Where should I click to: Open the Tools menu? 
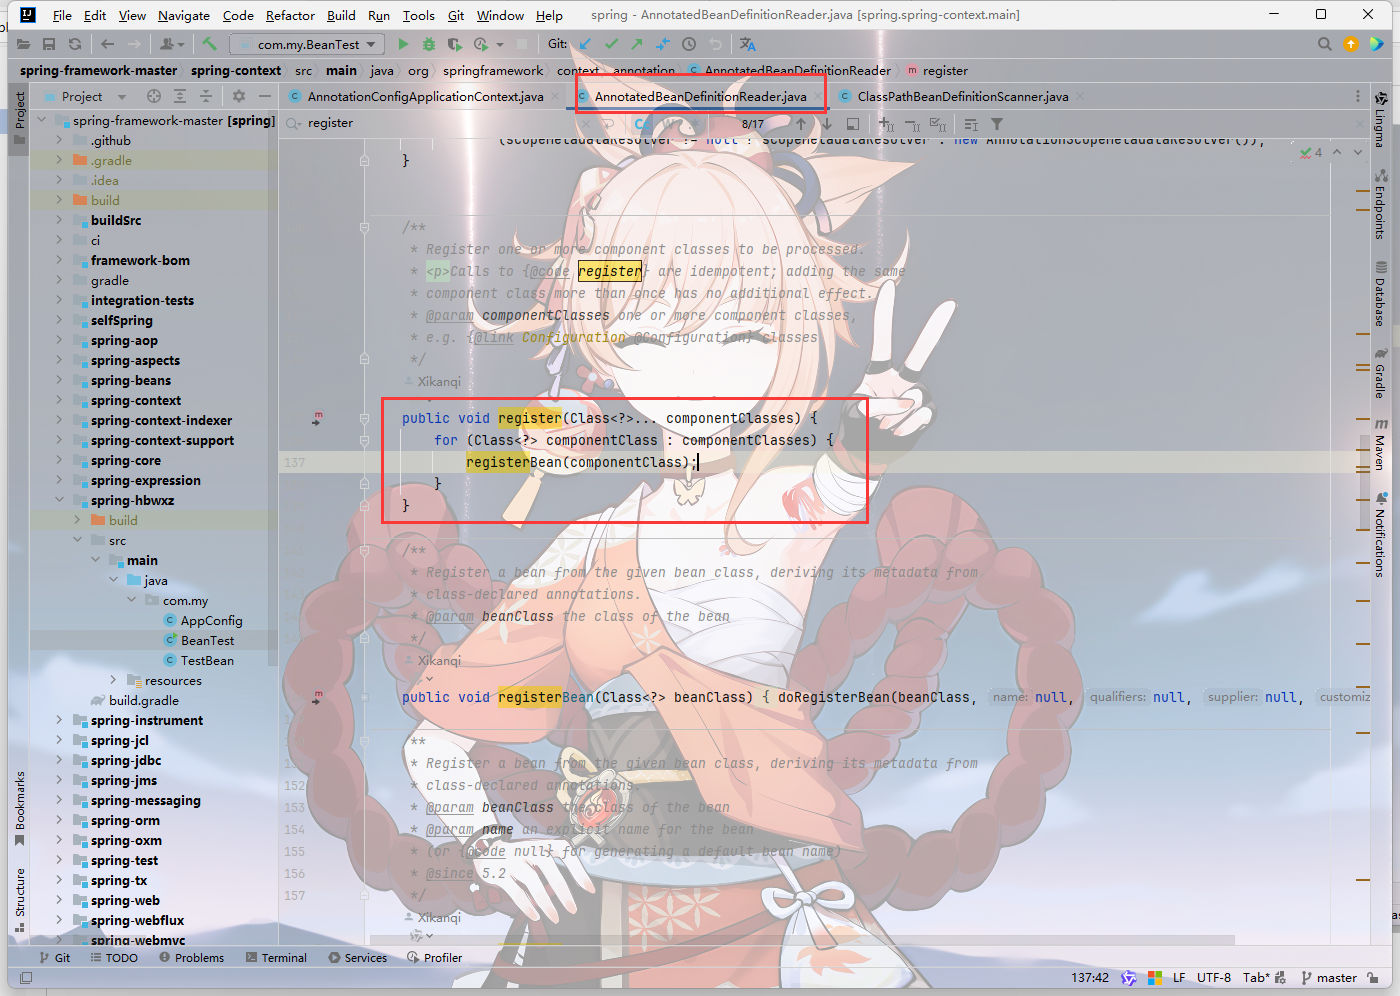coord(419,15)
